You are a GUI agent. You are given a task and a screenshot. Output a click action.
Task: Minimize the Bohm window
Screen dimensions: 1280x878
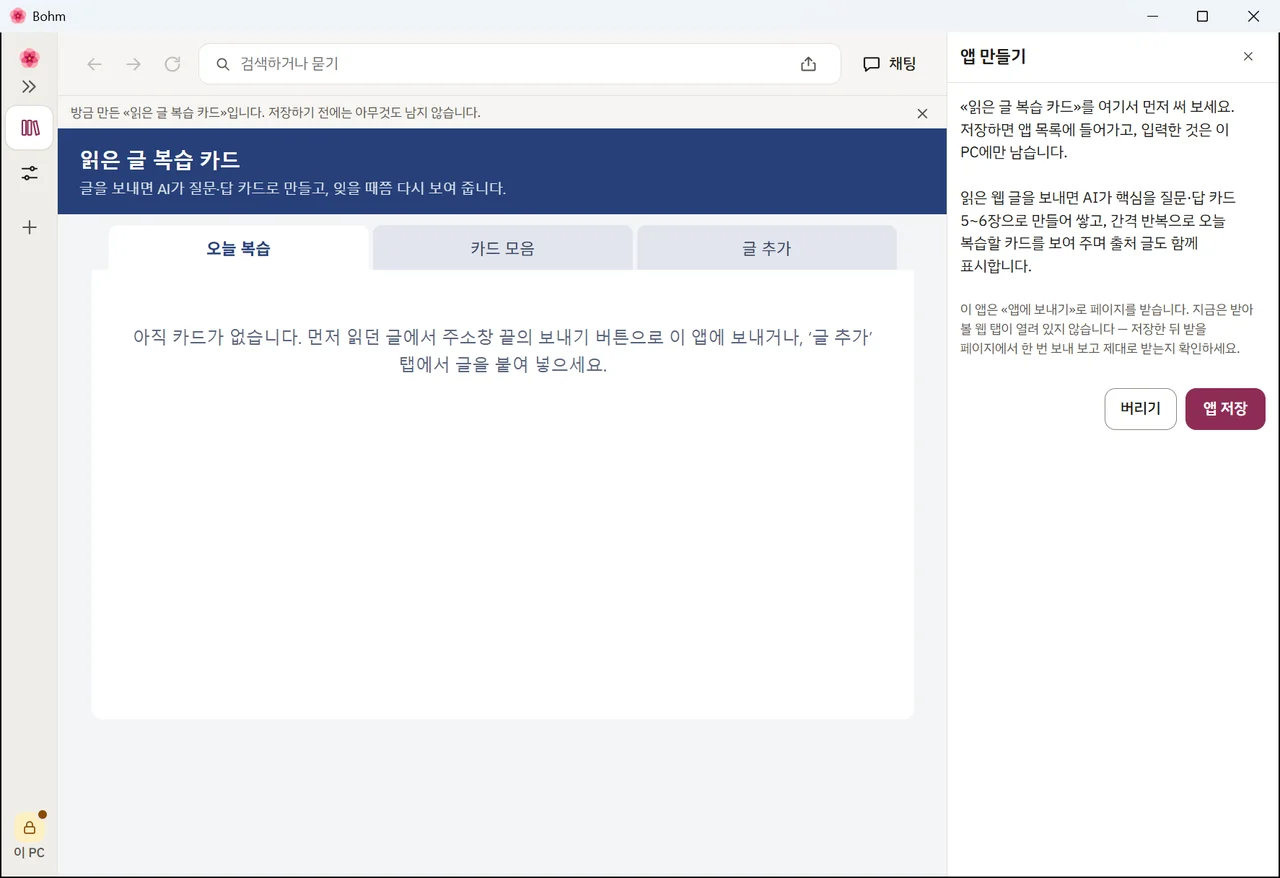click(1153, 16)
